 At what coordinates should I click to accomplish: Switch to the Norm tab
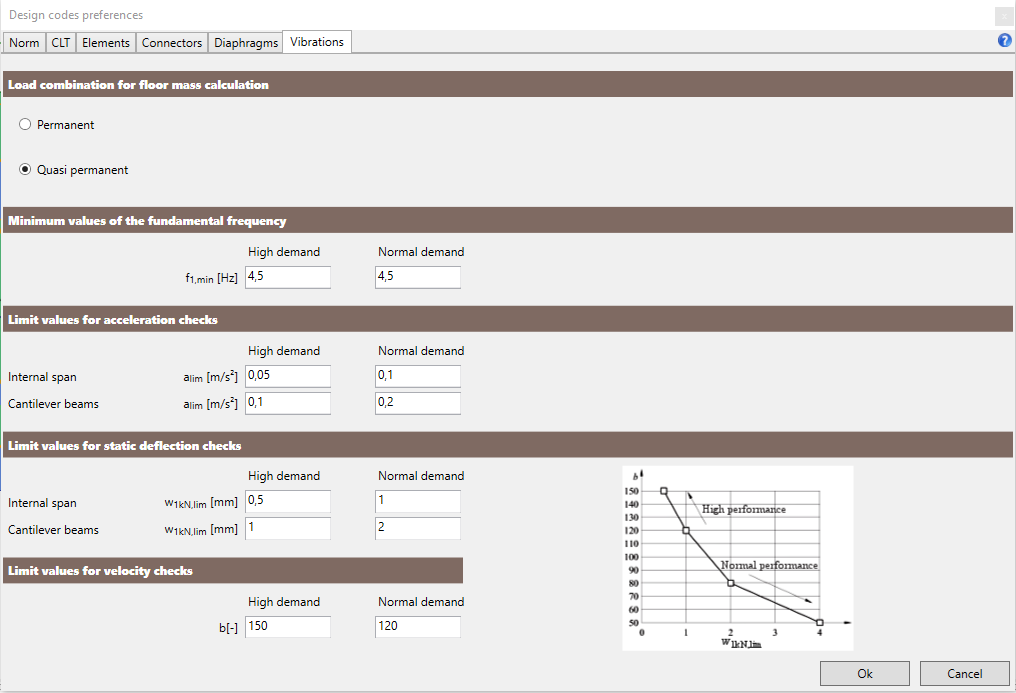[x=24, y=43]
